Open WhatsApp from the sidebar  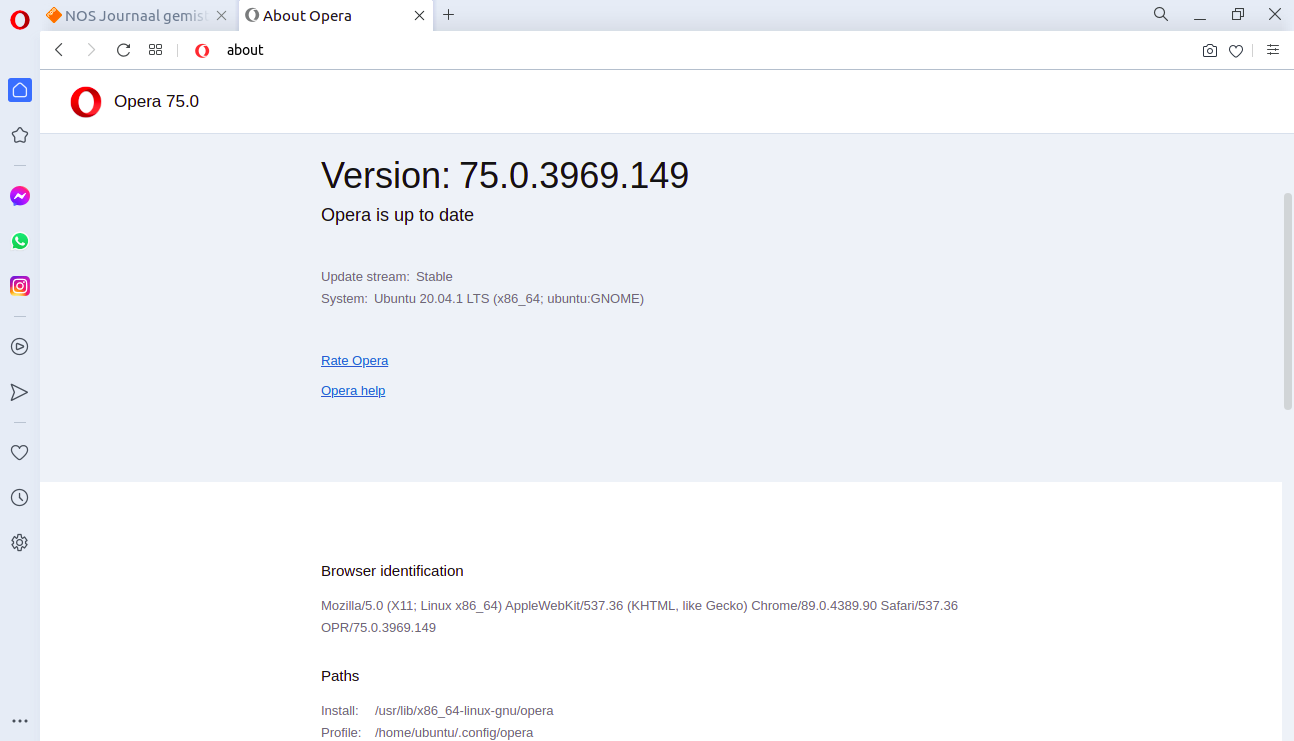19,241
